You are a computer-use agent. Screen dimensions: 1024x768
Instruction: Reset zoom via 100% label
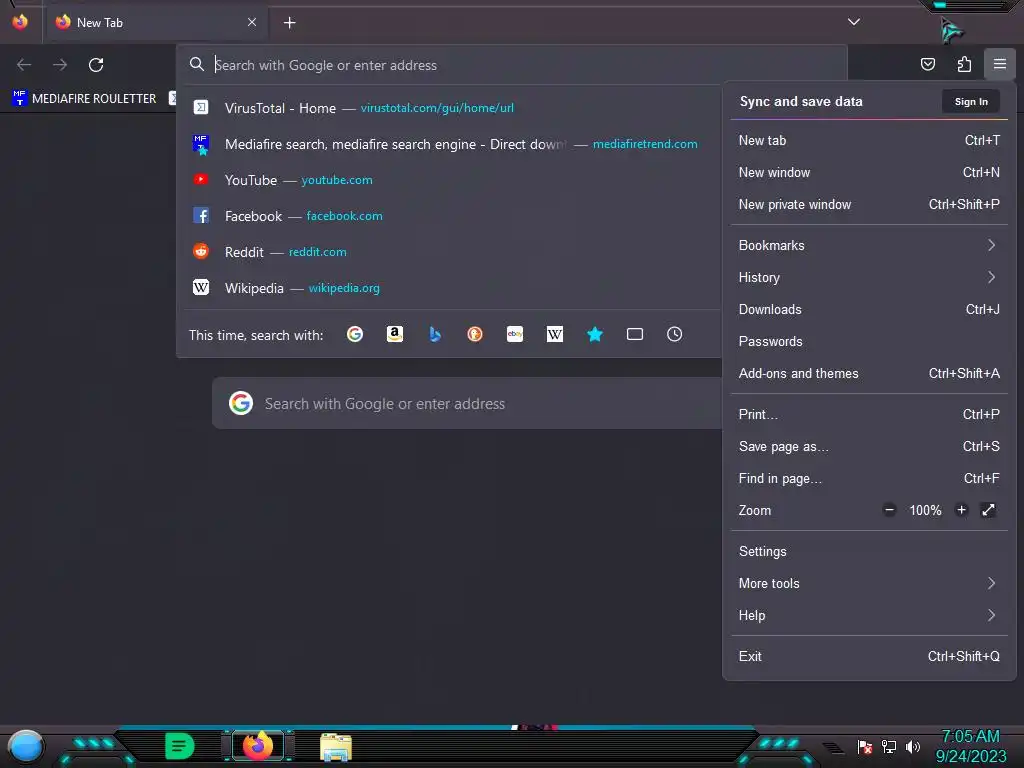click(x=925, y=510)
